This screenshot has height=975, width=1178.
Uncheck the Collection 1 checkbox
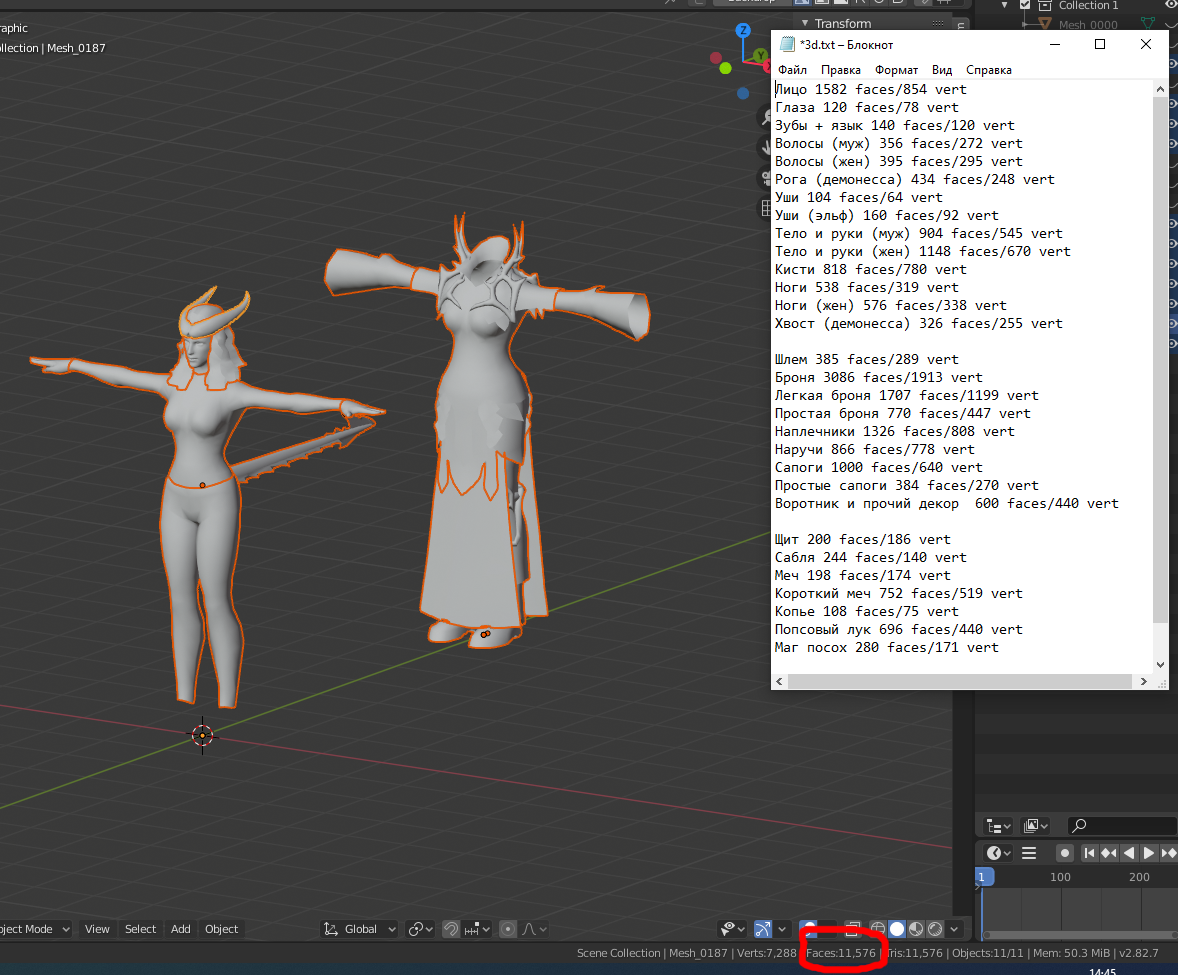pyautogui.click(x=1025, y=5)
